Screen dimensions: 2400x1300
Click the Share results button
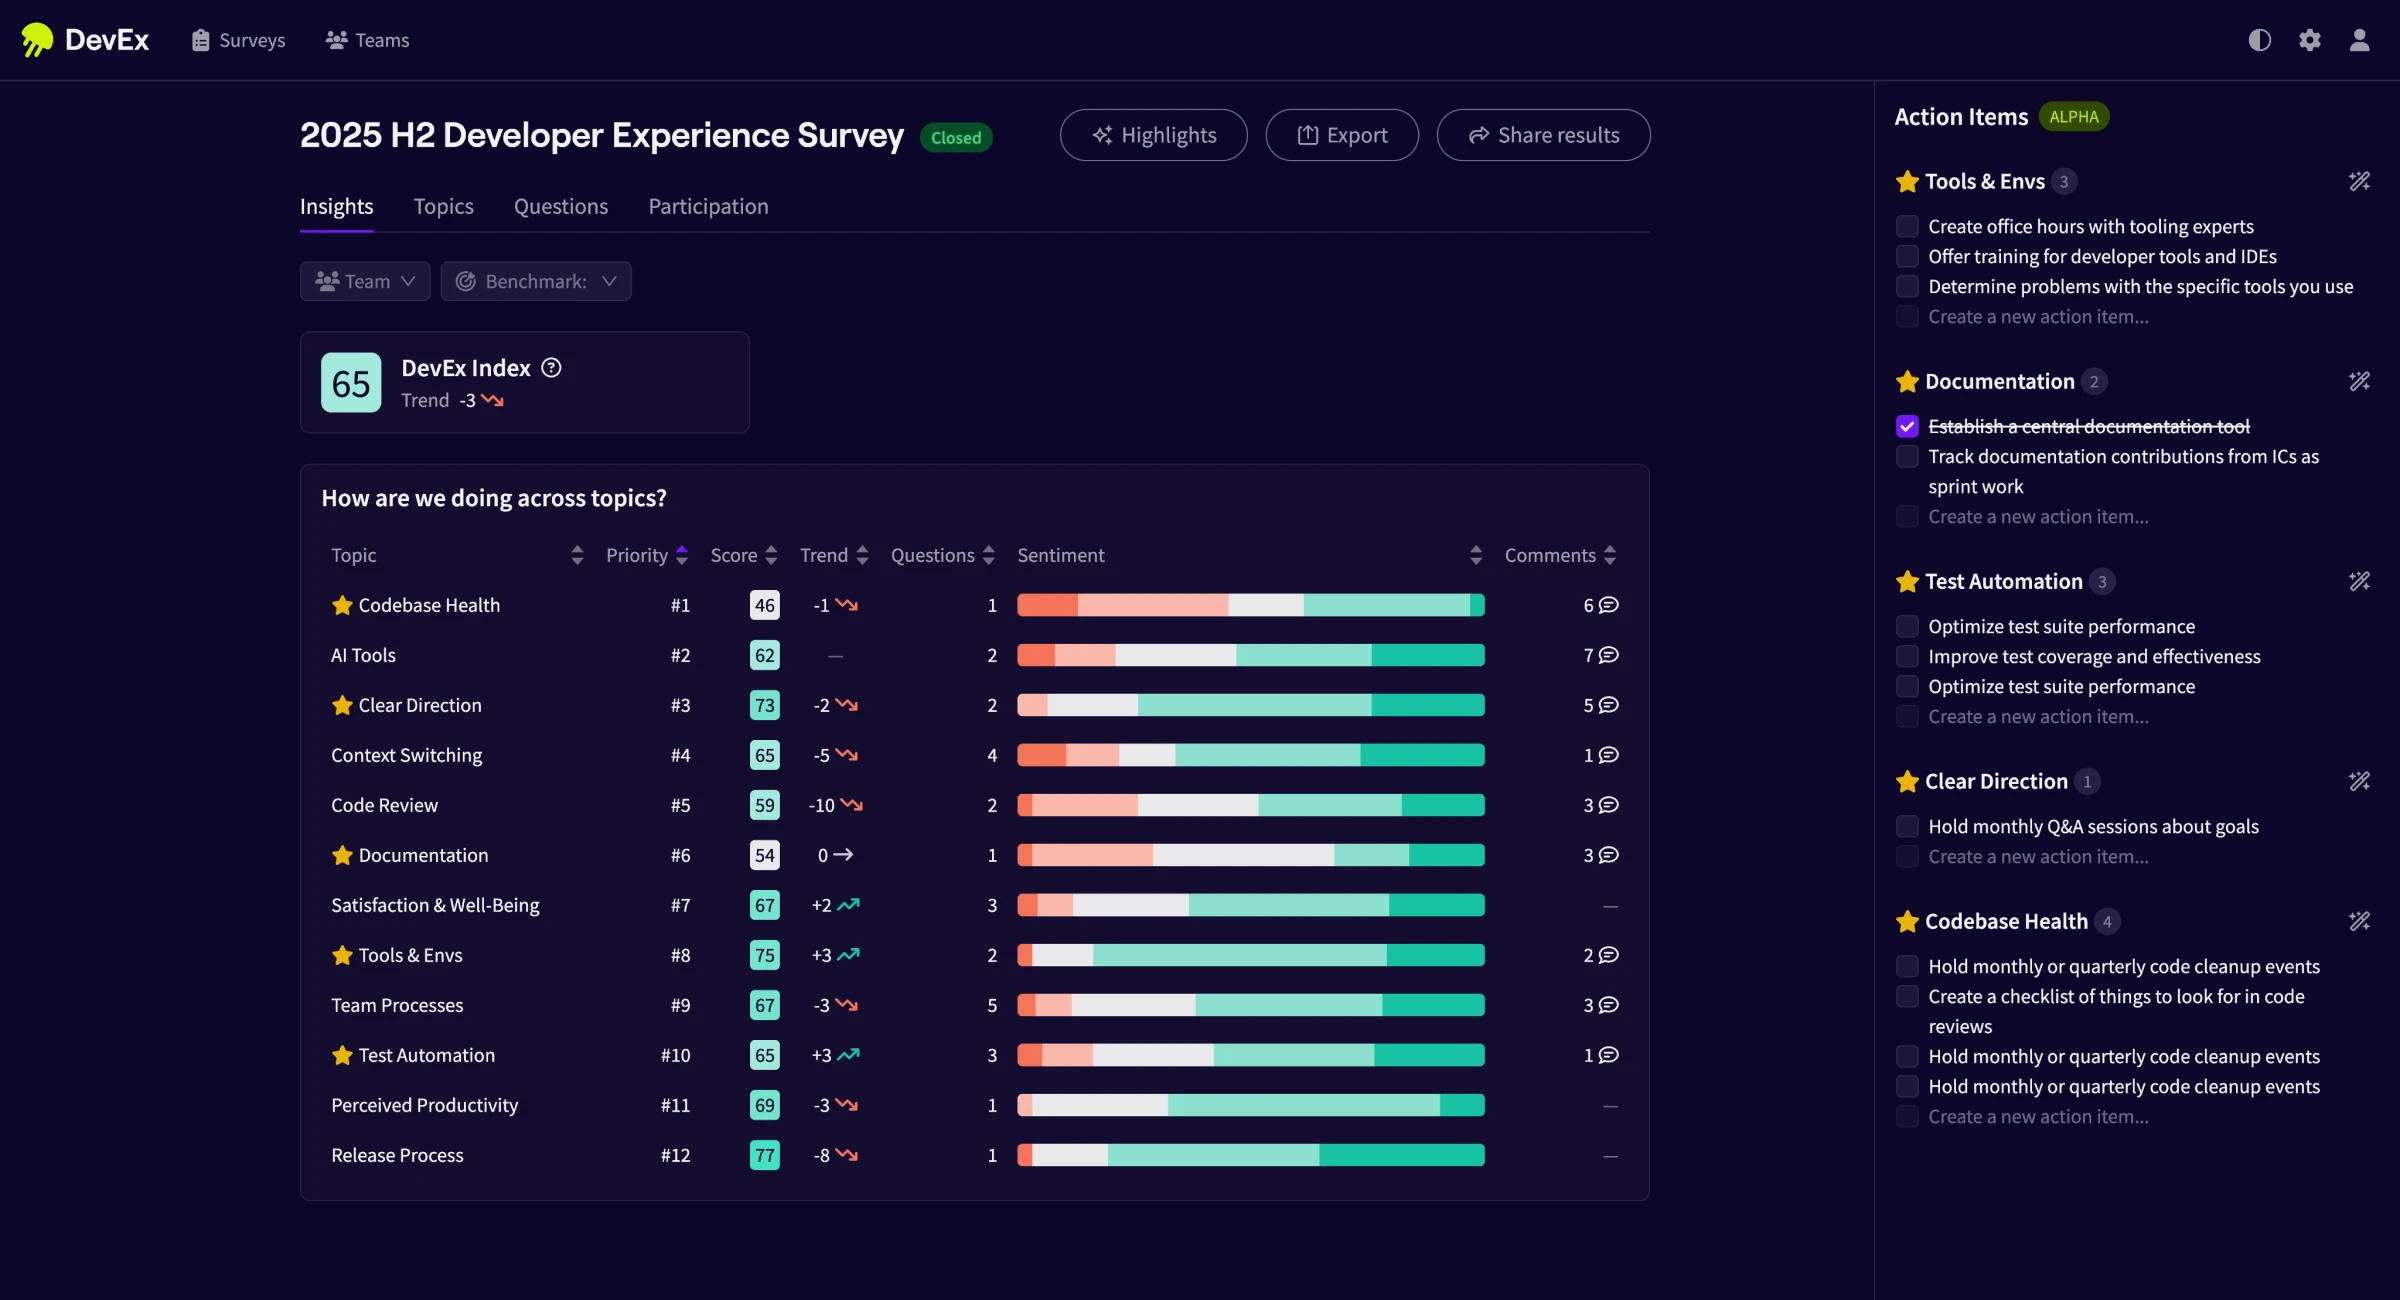pos(1543,135)
